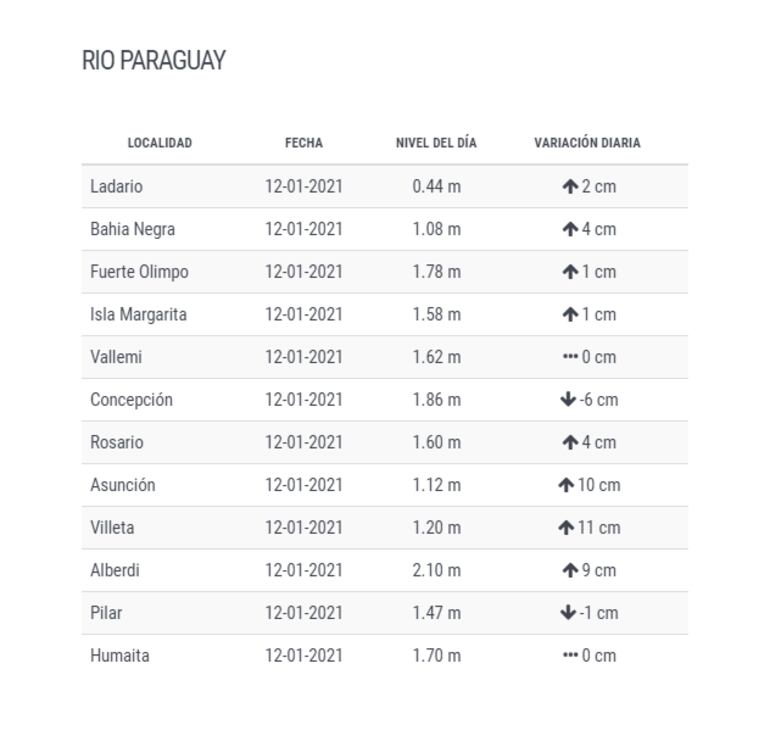770x736 pixels.
Task: Click the 2.10 m level for Alberdi
Action: (x=437, y=571)
